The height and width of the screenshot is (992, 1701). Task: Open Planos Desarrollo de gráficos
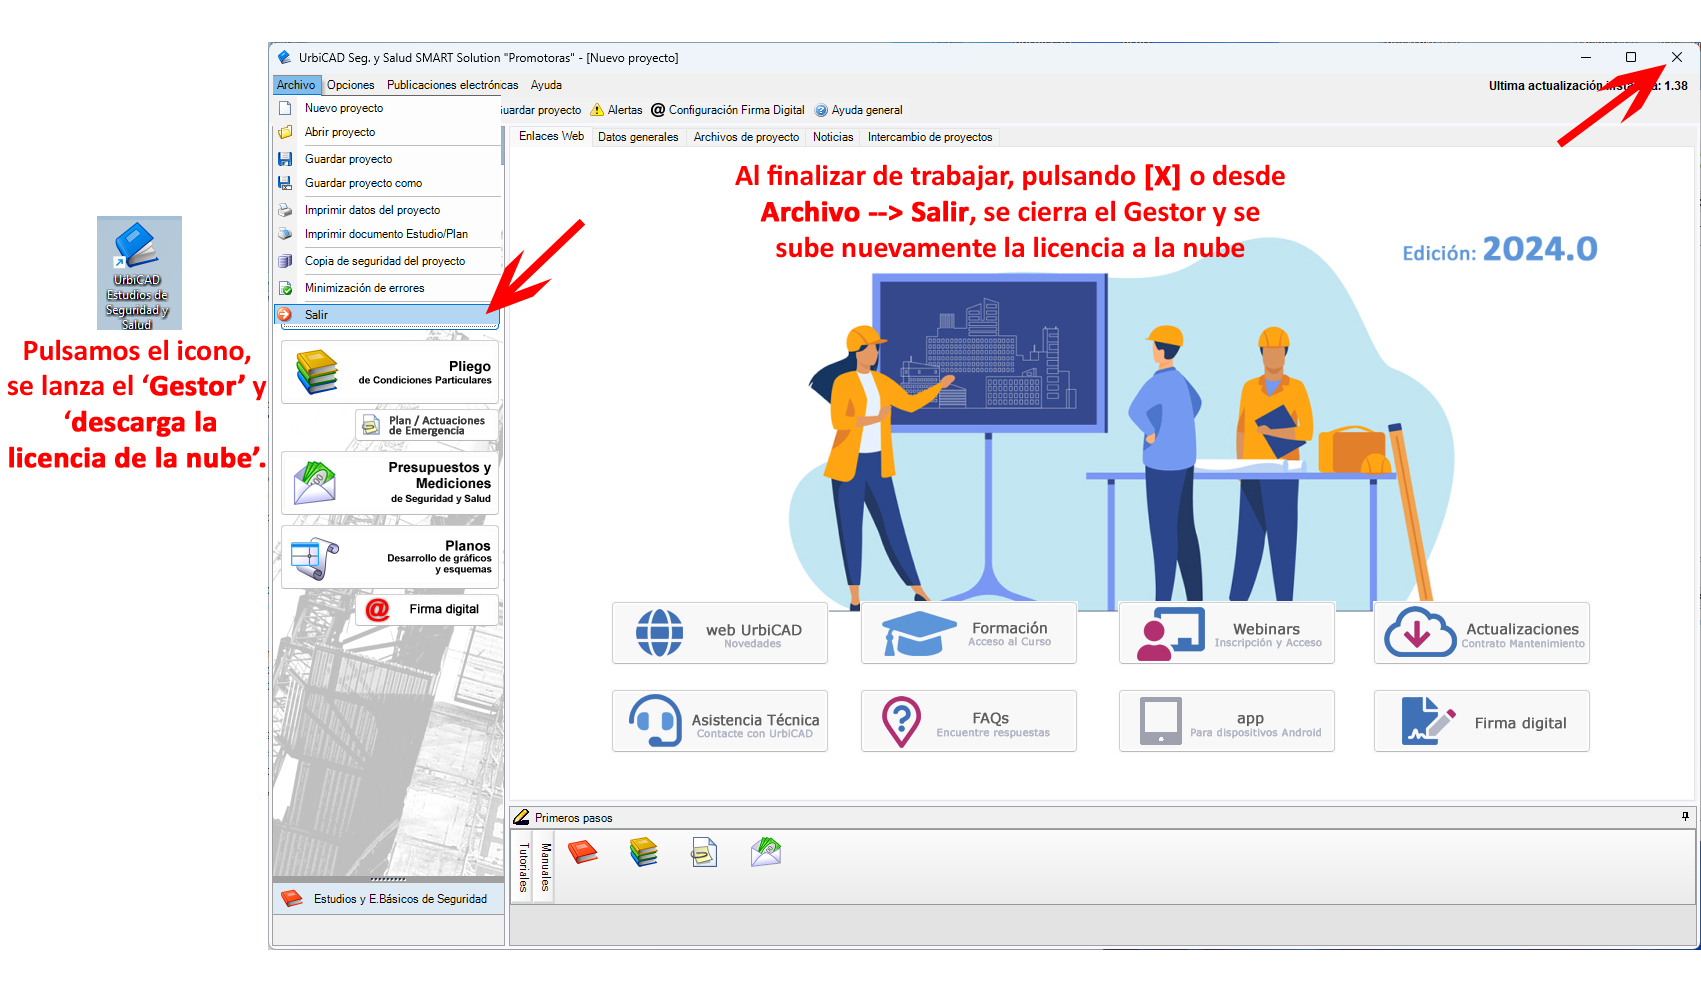pyautogui.click(x=390, y=557)
